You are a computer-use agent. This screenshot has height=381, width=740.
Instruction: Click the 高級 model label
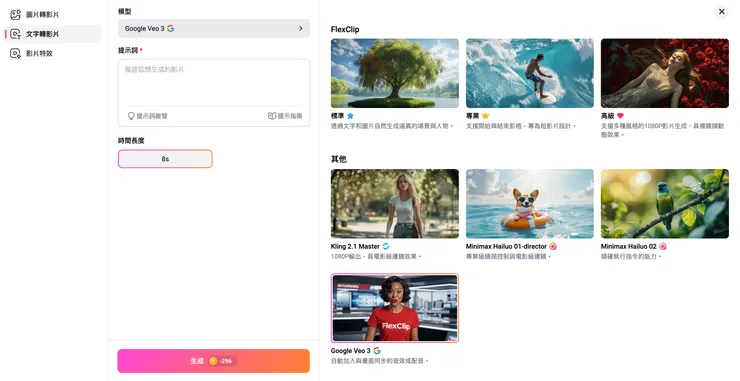point(607,116)
